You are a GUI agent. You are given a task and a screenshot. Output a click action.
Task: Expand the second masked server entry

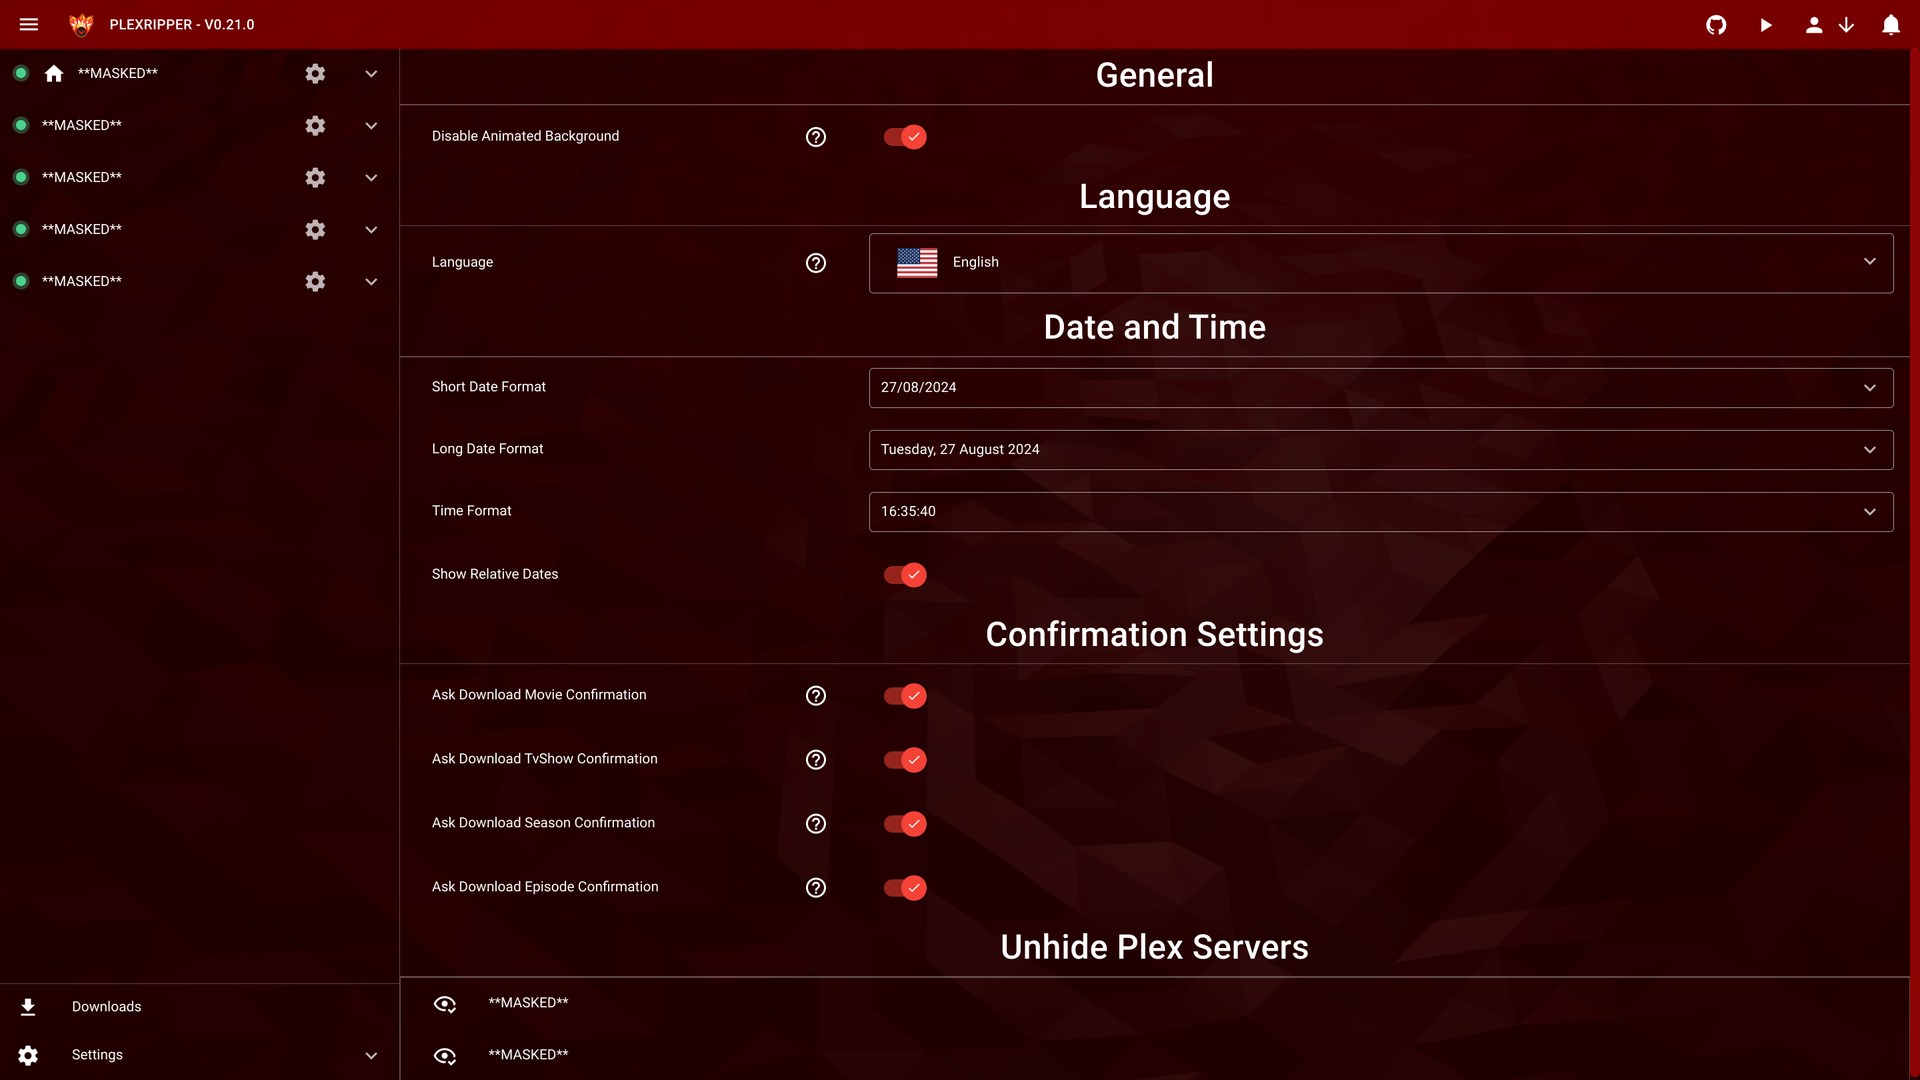point(373,125)
